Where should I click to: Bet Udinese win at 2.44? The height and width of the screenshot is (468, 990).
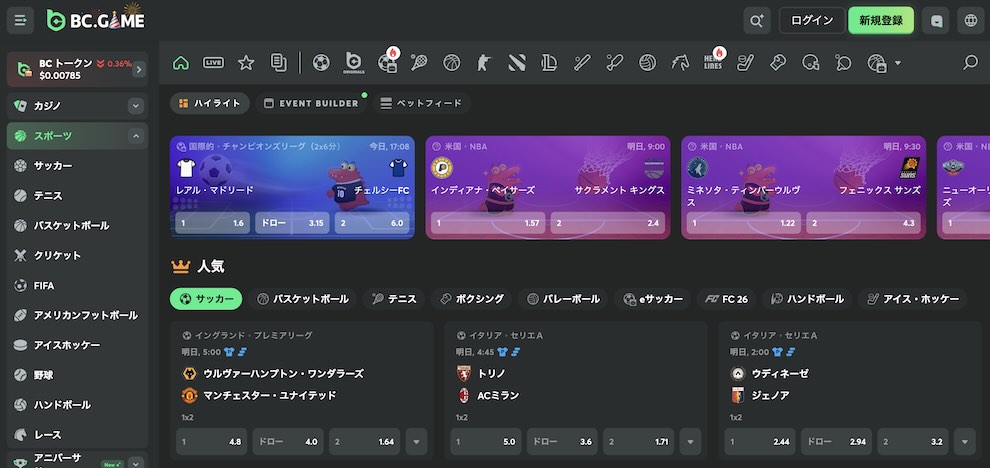coord(761,442)
